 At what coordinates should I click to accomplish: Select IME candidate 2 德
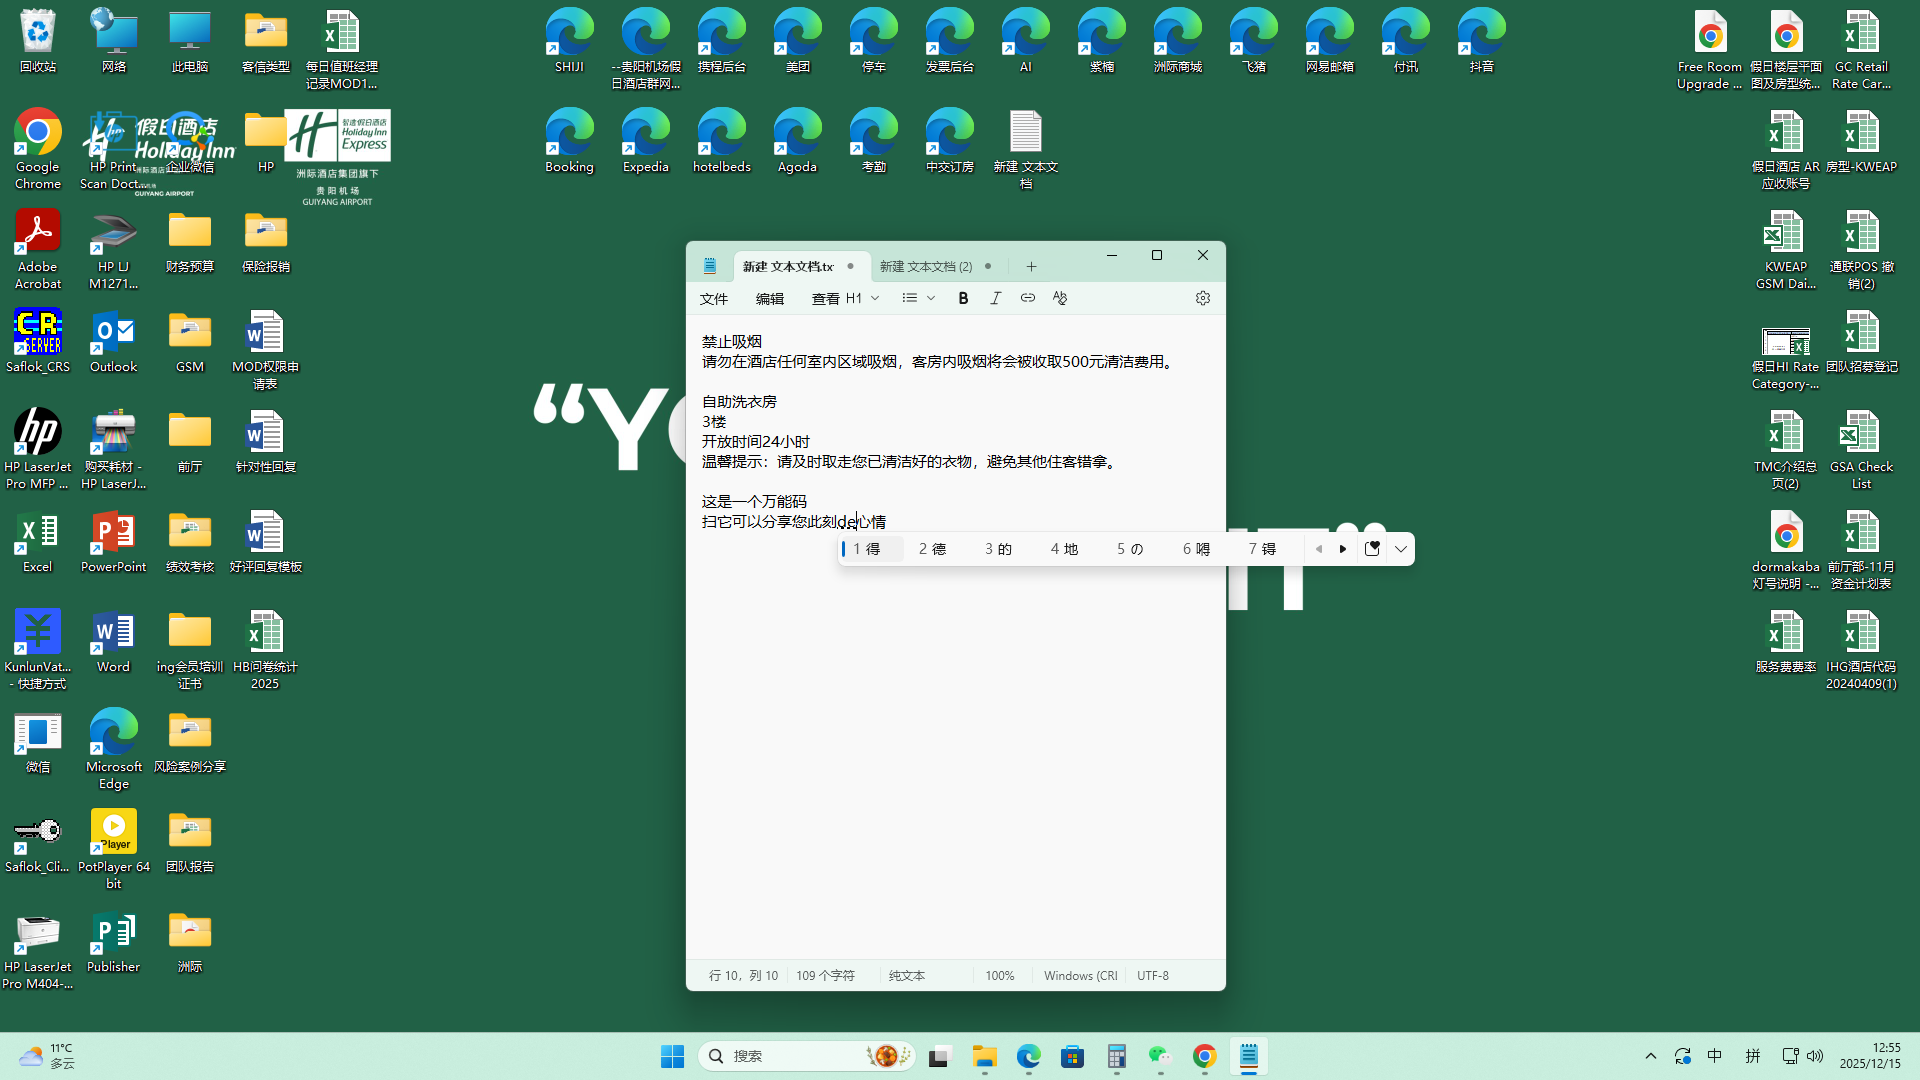(932, 549)
